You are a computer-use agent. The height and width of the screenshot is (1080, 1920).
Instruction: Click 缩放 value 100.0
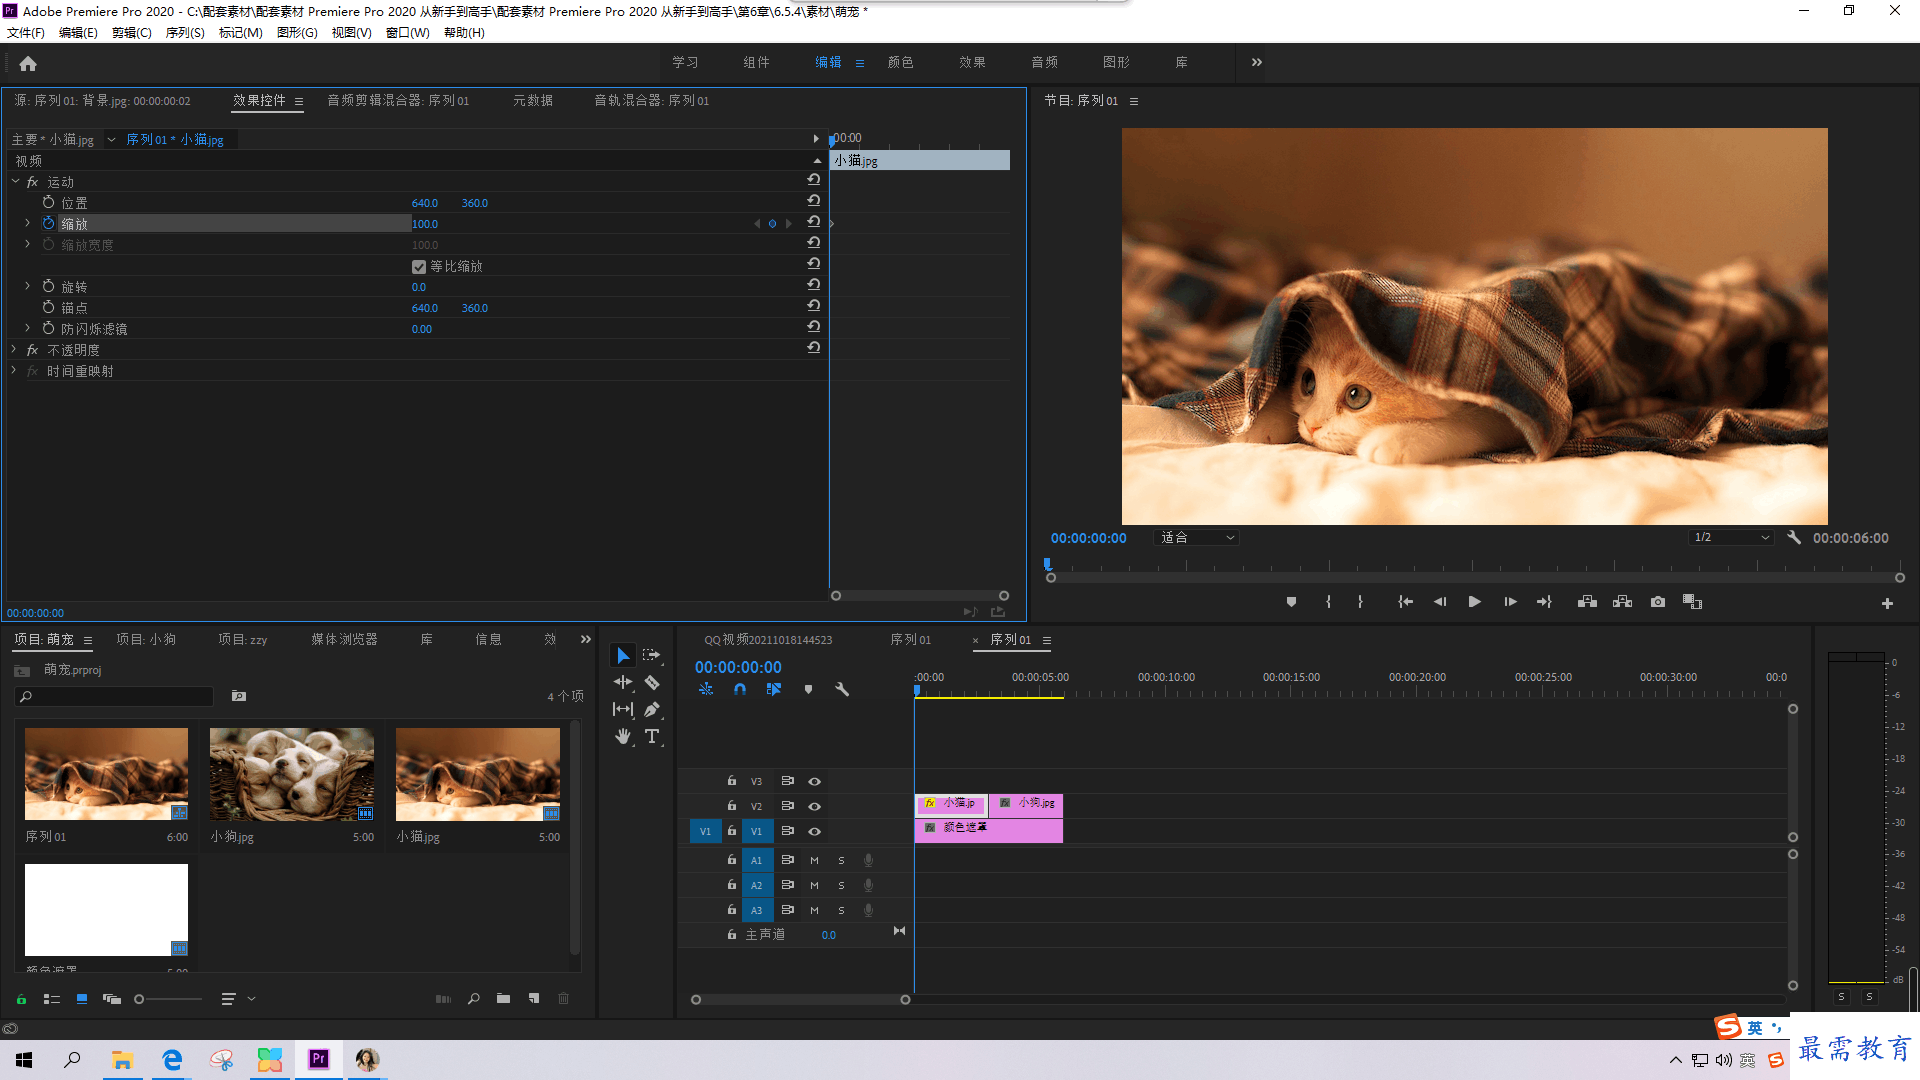coord(425,224)
